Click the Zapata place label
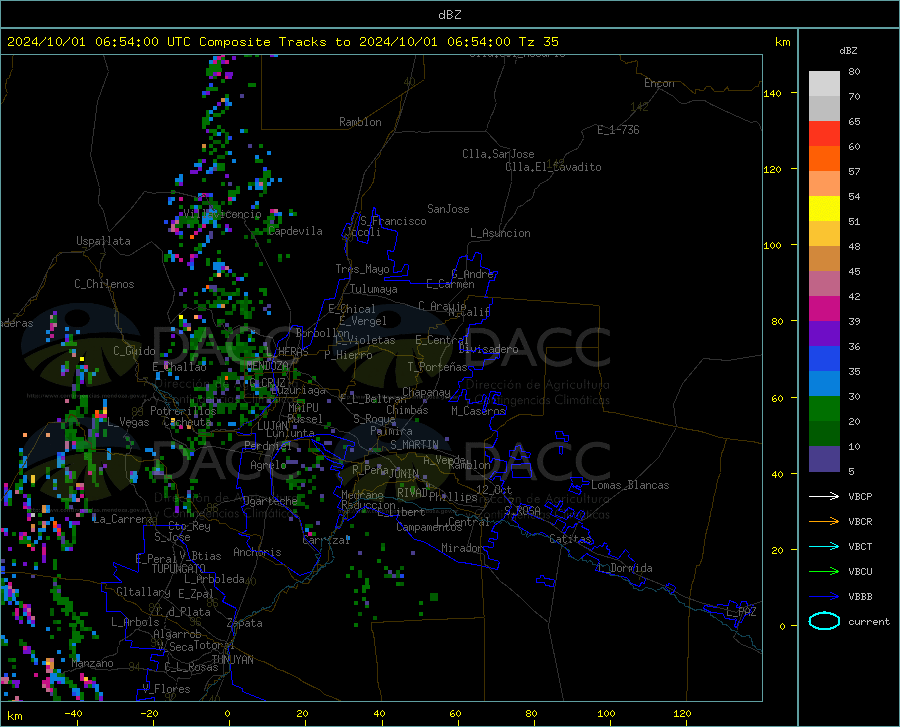Screen dimensions: 900x727 (245, 623)
